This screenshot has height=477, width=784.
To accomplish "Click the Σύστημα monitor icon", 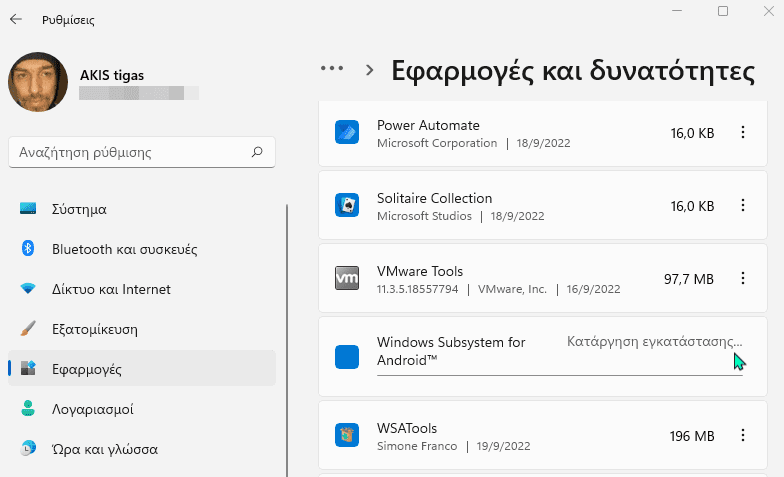I will 28,208.
